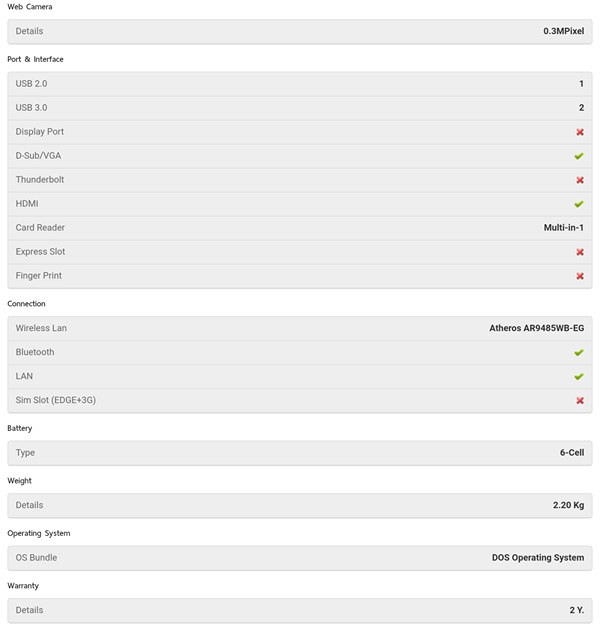Viewport: 600px width, 633px height.
Task: Click the green checkmark in LAN row
Action: pyautogui.click(x=579, y=376)
